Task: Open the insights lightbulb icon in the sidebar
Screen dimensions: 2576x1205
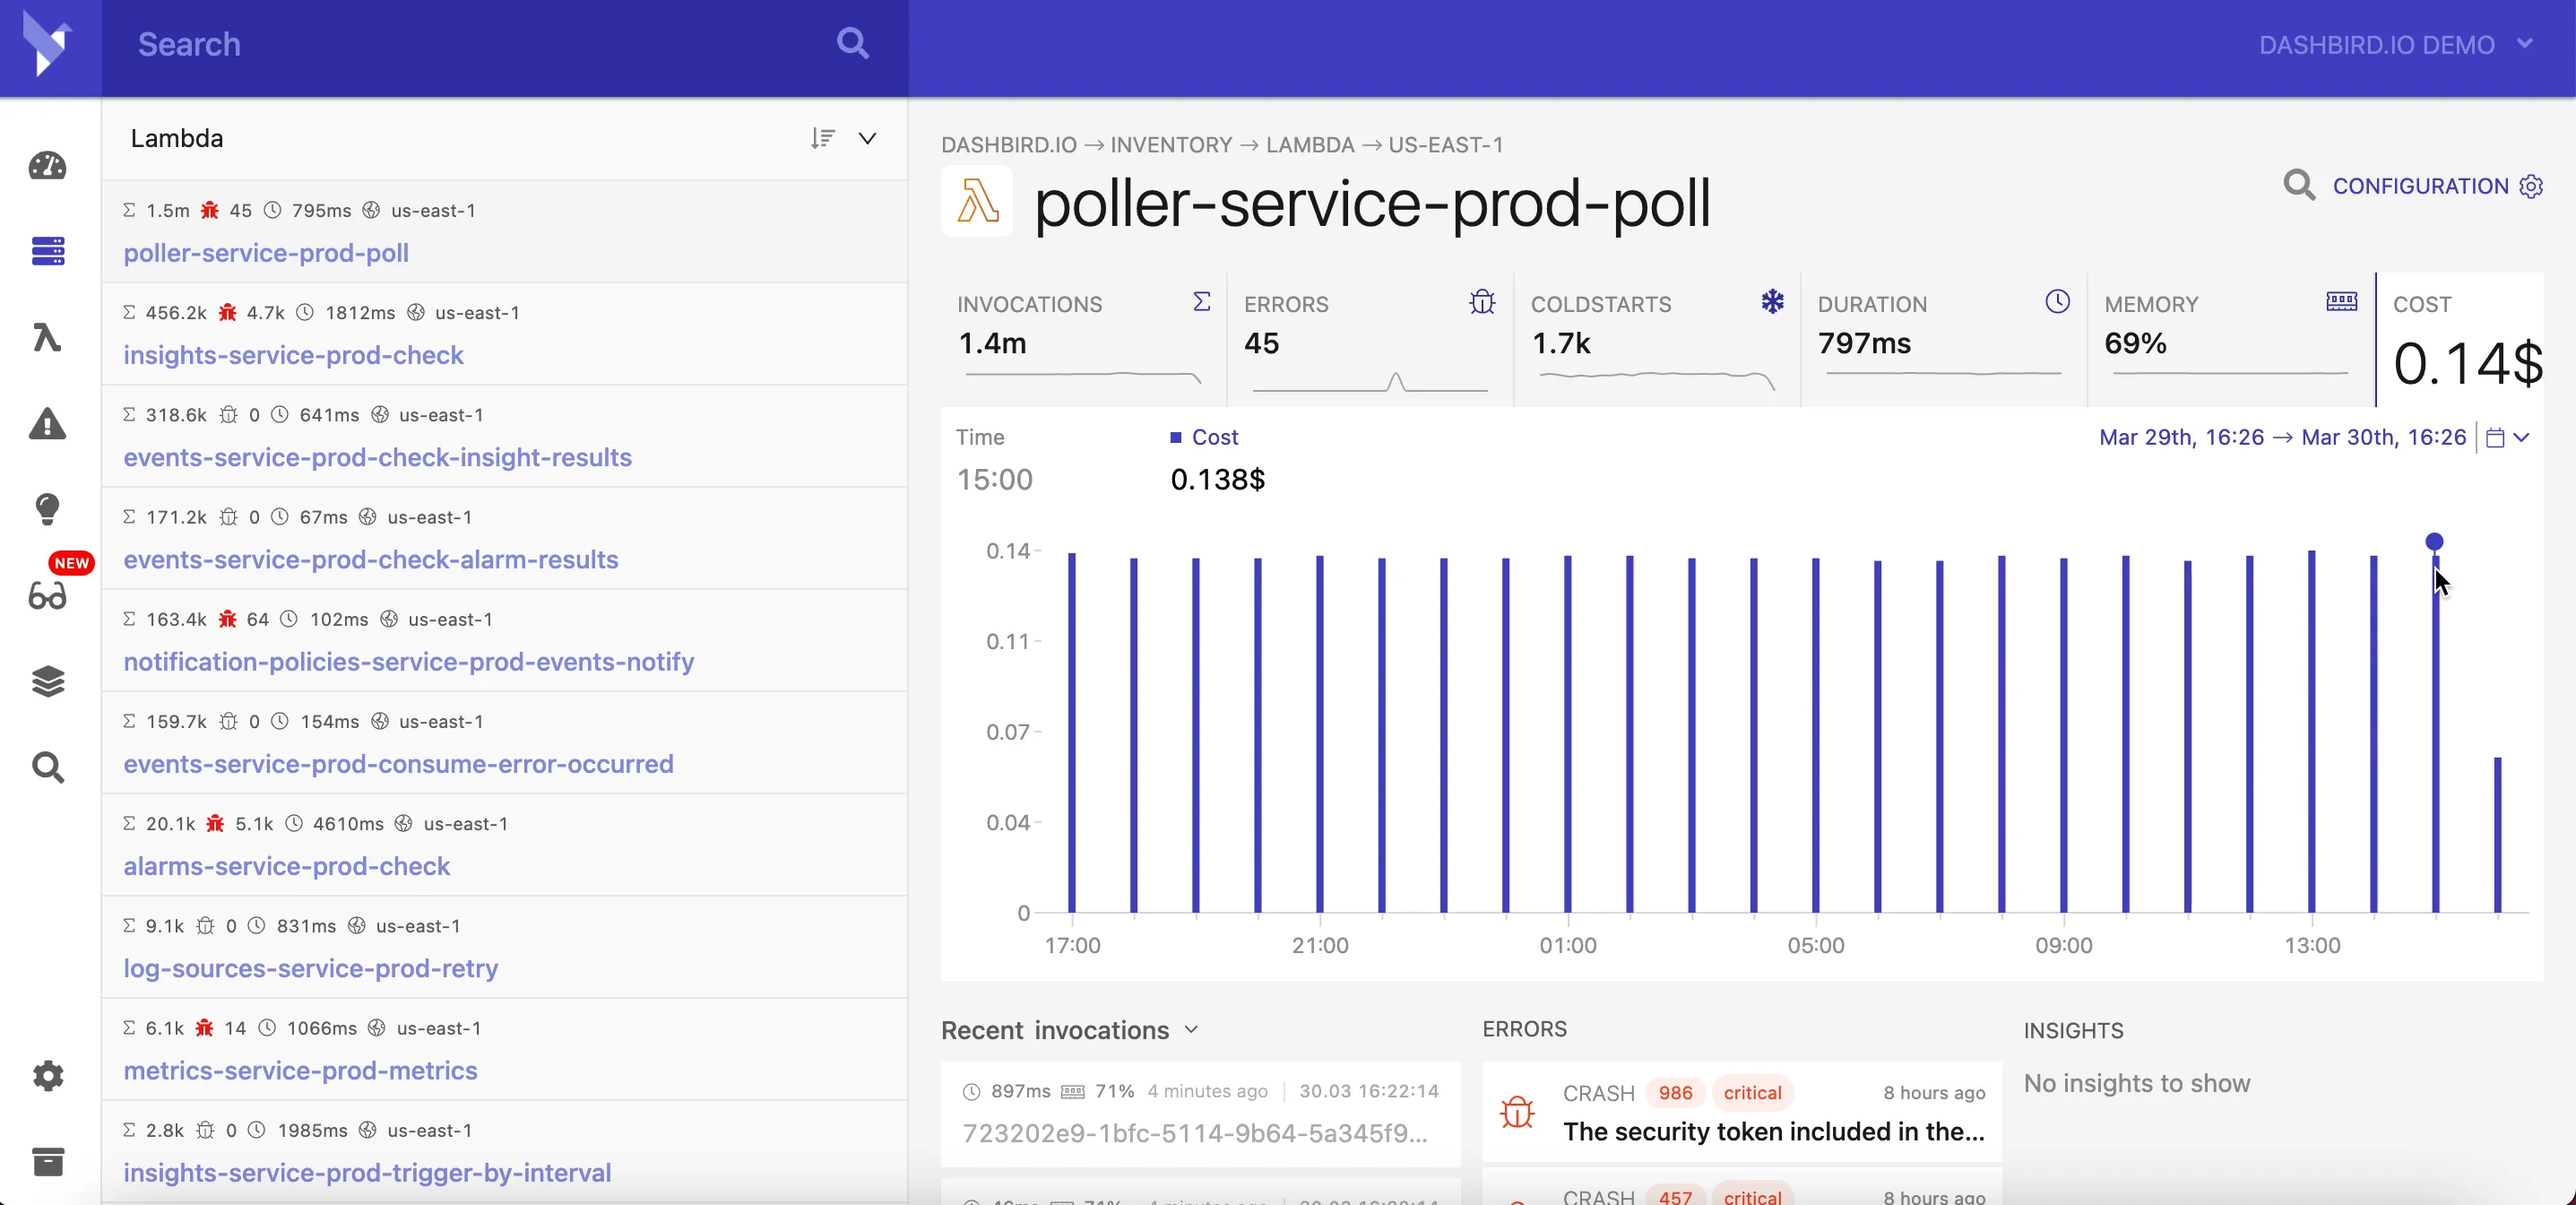Action: coord(47,509)
